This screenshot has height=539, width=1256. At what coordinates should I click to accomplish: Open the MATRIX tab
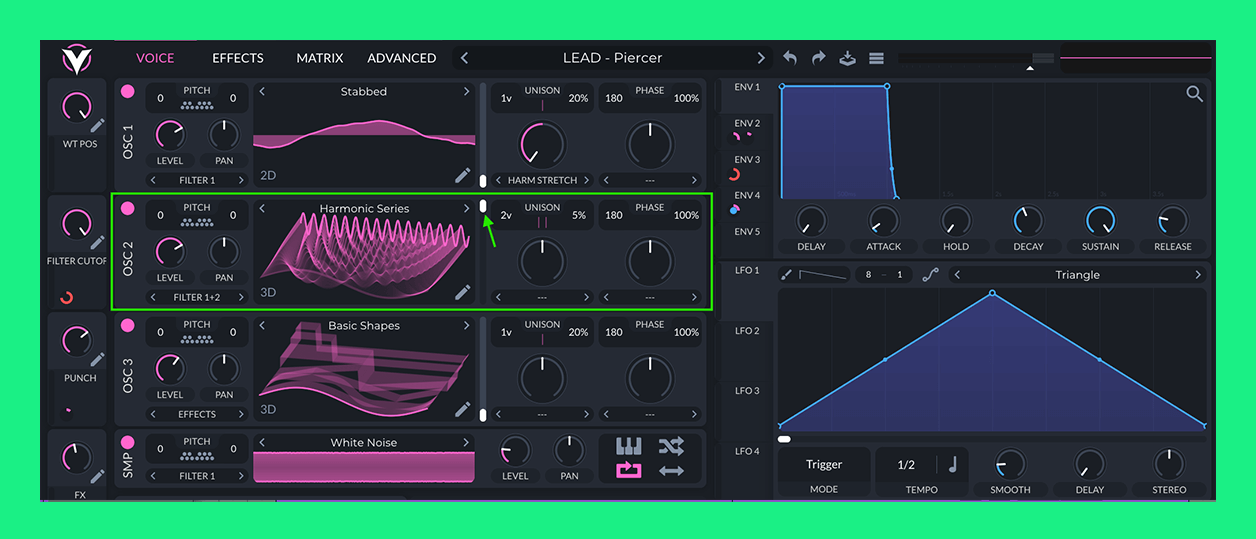319,58
